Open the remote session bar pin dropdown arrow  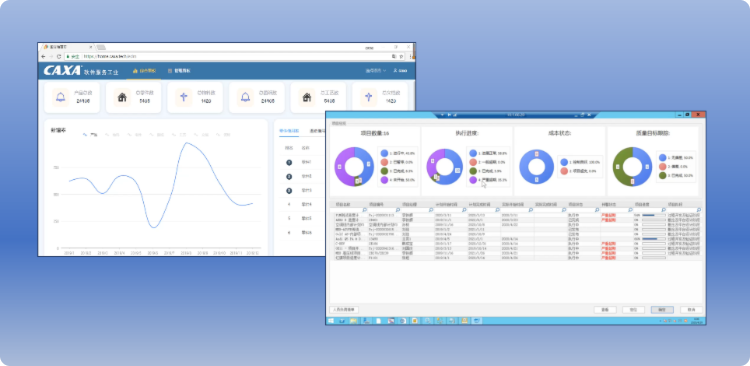(443, 115)
